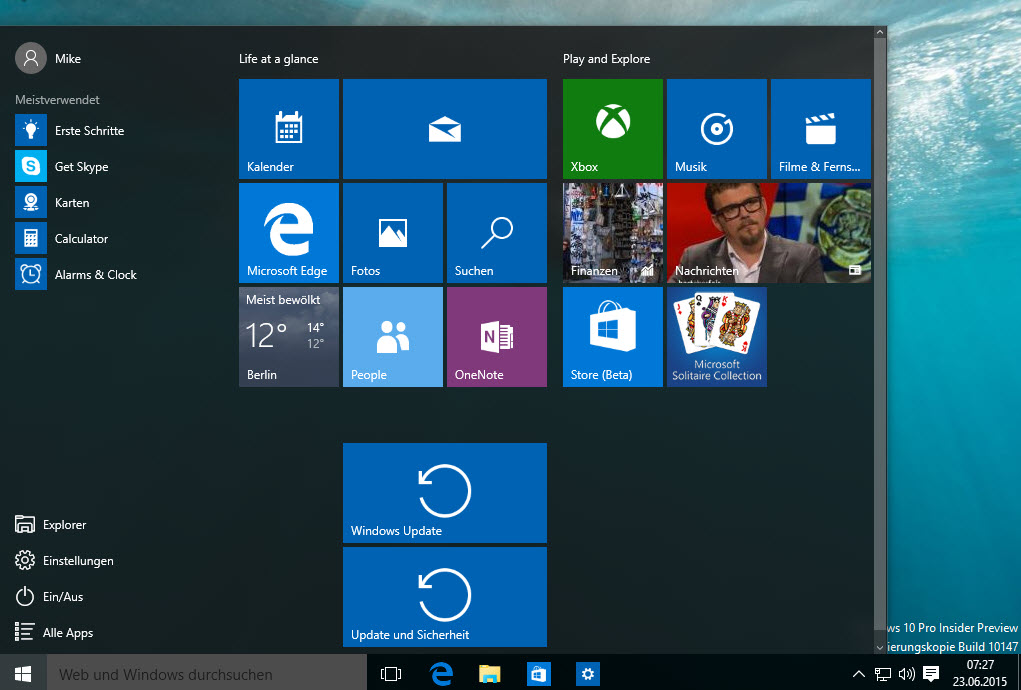Open the Store (Beta) tile
This screenshot has width=1021, height=690.
click(x=613, y=337)
